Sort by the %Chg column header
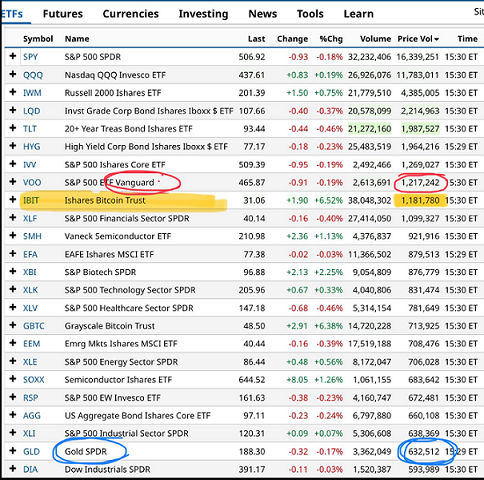Image resolution: width=484 pixels, height=480 pixels. (331, 39)
